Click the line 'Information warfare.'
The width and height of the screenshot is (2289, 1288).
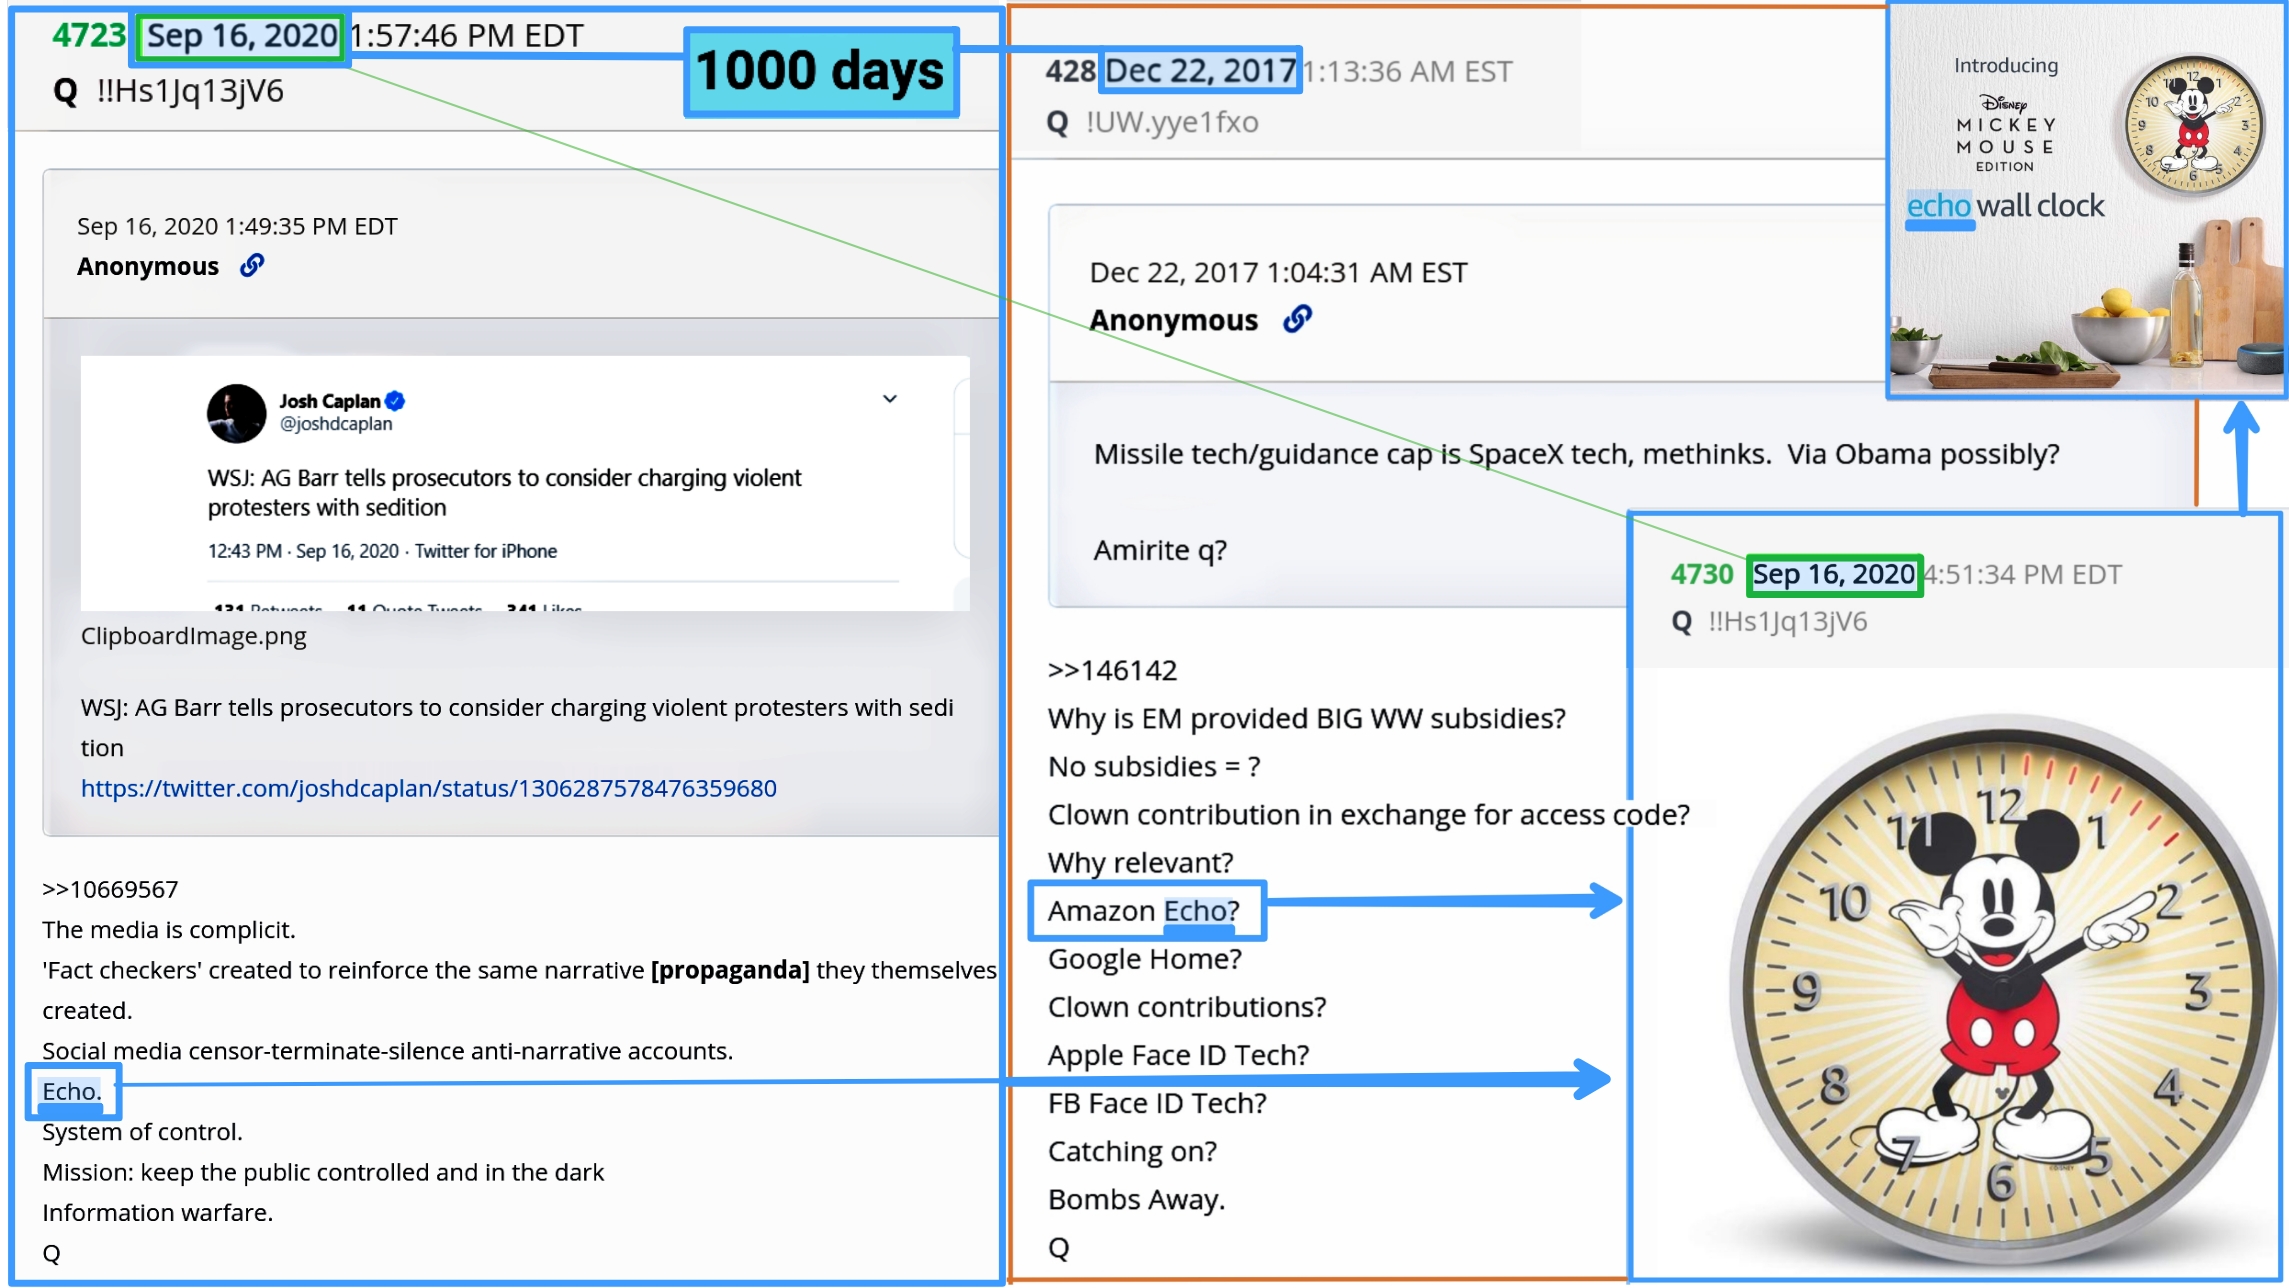pyautogui.click(x=157, y=1213)
